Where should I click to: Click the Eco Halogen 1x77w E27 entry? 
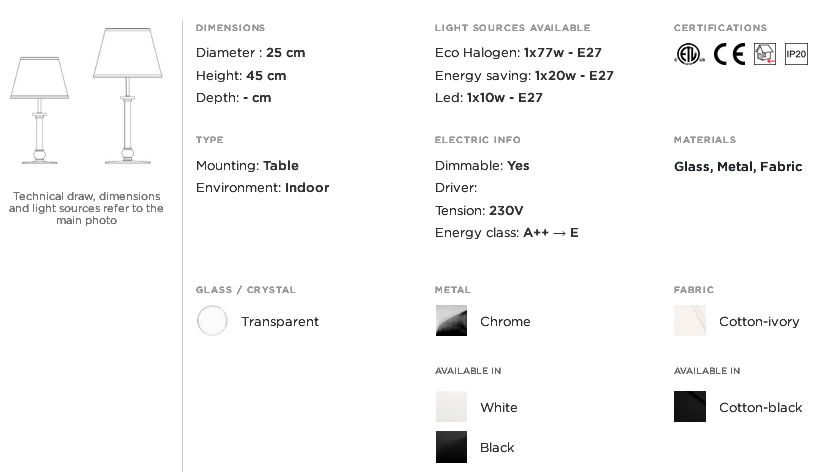click(518, 53)
